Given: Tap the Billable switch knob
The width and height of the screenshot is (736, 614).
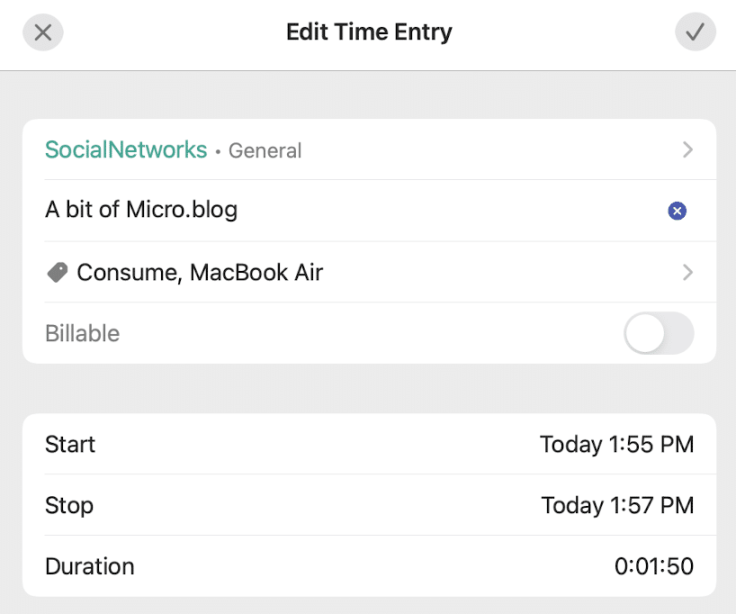Looking at the screenshot, I should 645,333.
